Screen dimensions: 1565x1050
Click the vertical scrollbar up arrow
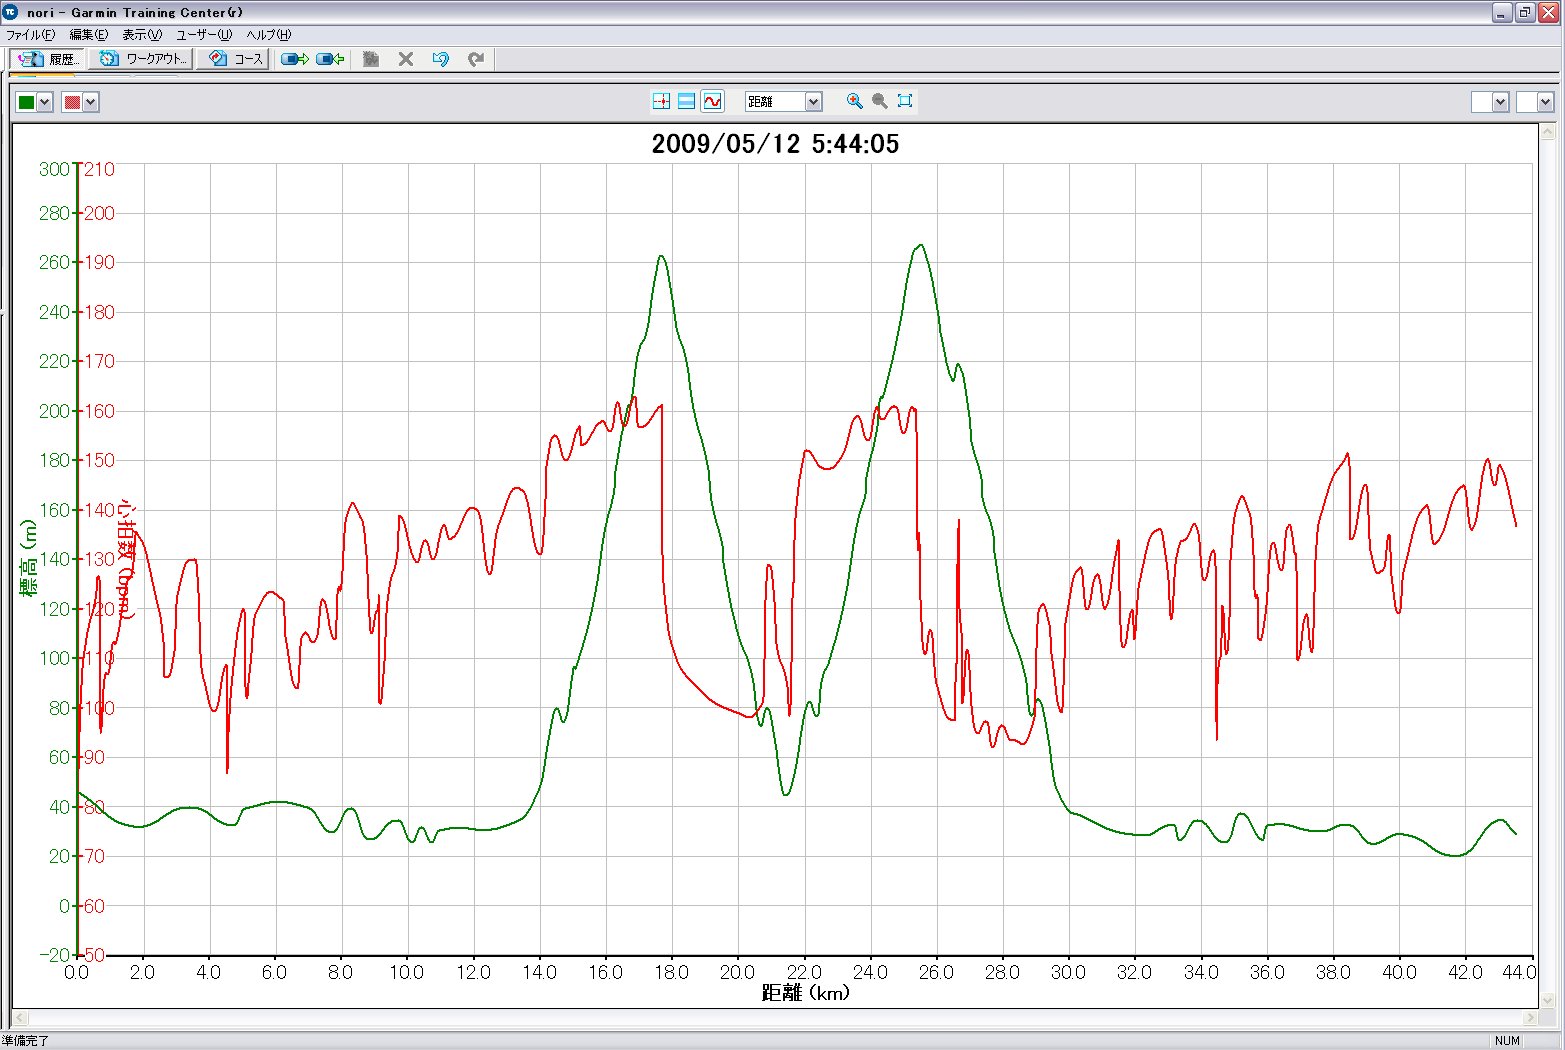tap(1548, 132)
